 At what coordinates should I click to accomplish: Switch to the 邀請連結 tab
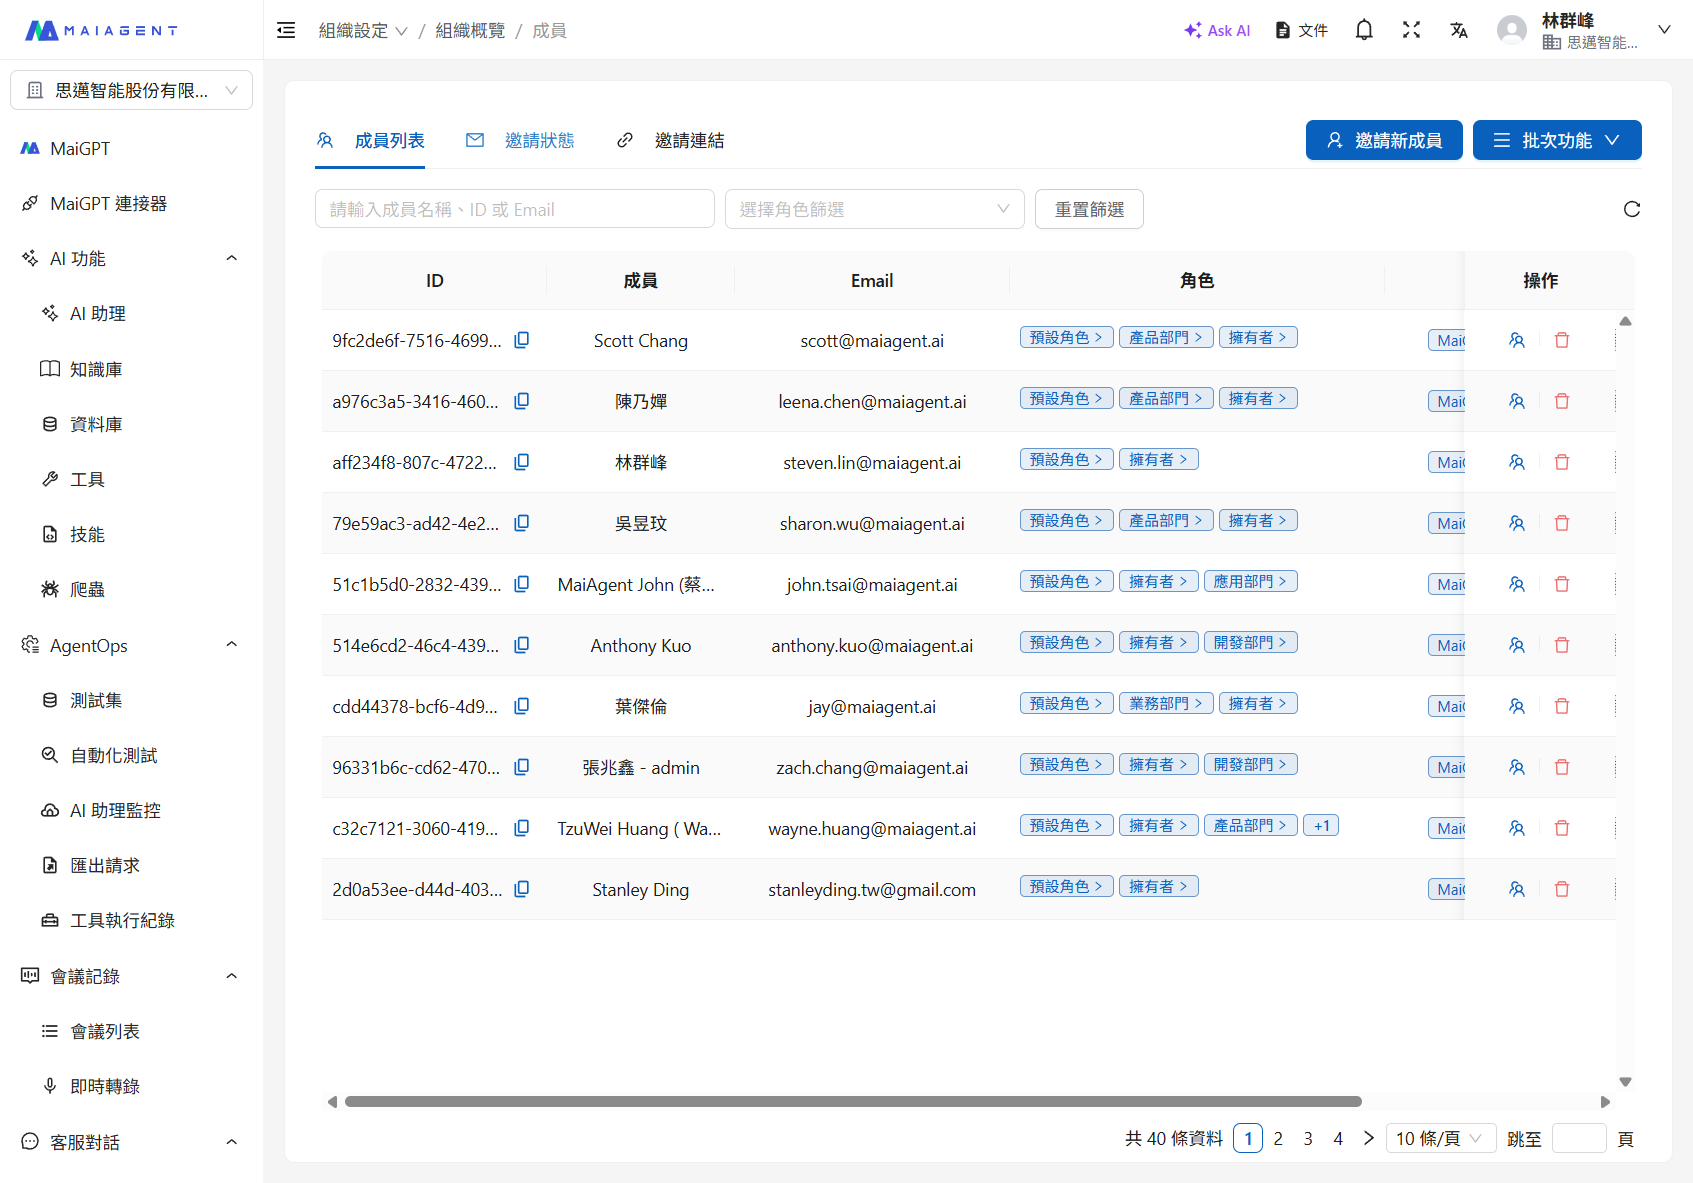(689, 140)
